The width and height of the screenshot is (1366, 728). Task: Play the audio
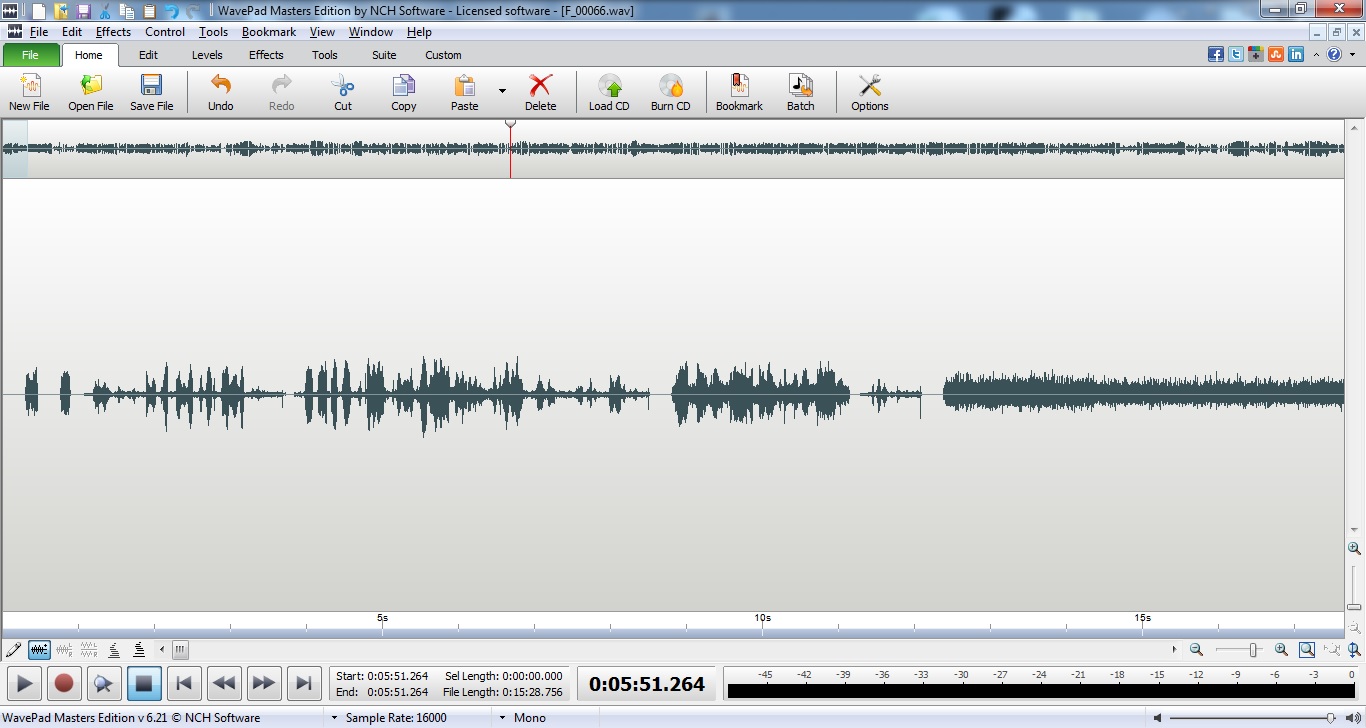(25, 684)
